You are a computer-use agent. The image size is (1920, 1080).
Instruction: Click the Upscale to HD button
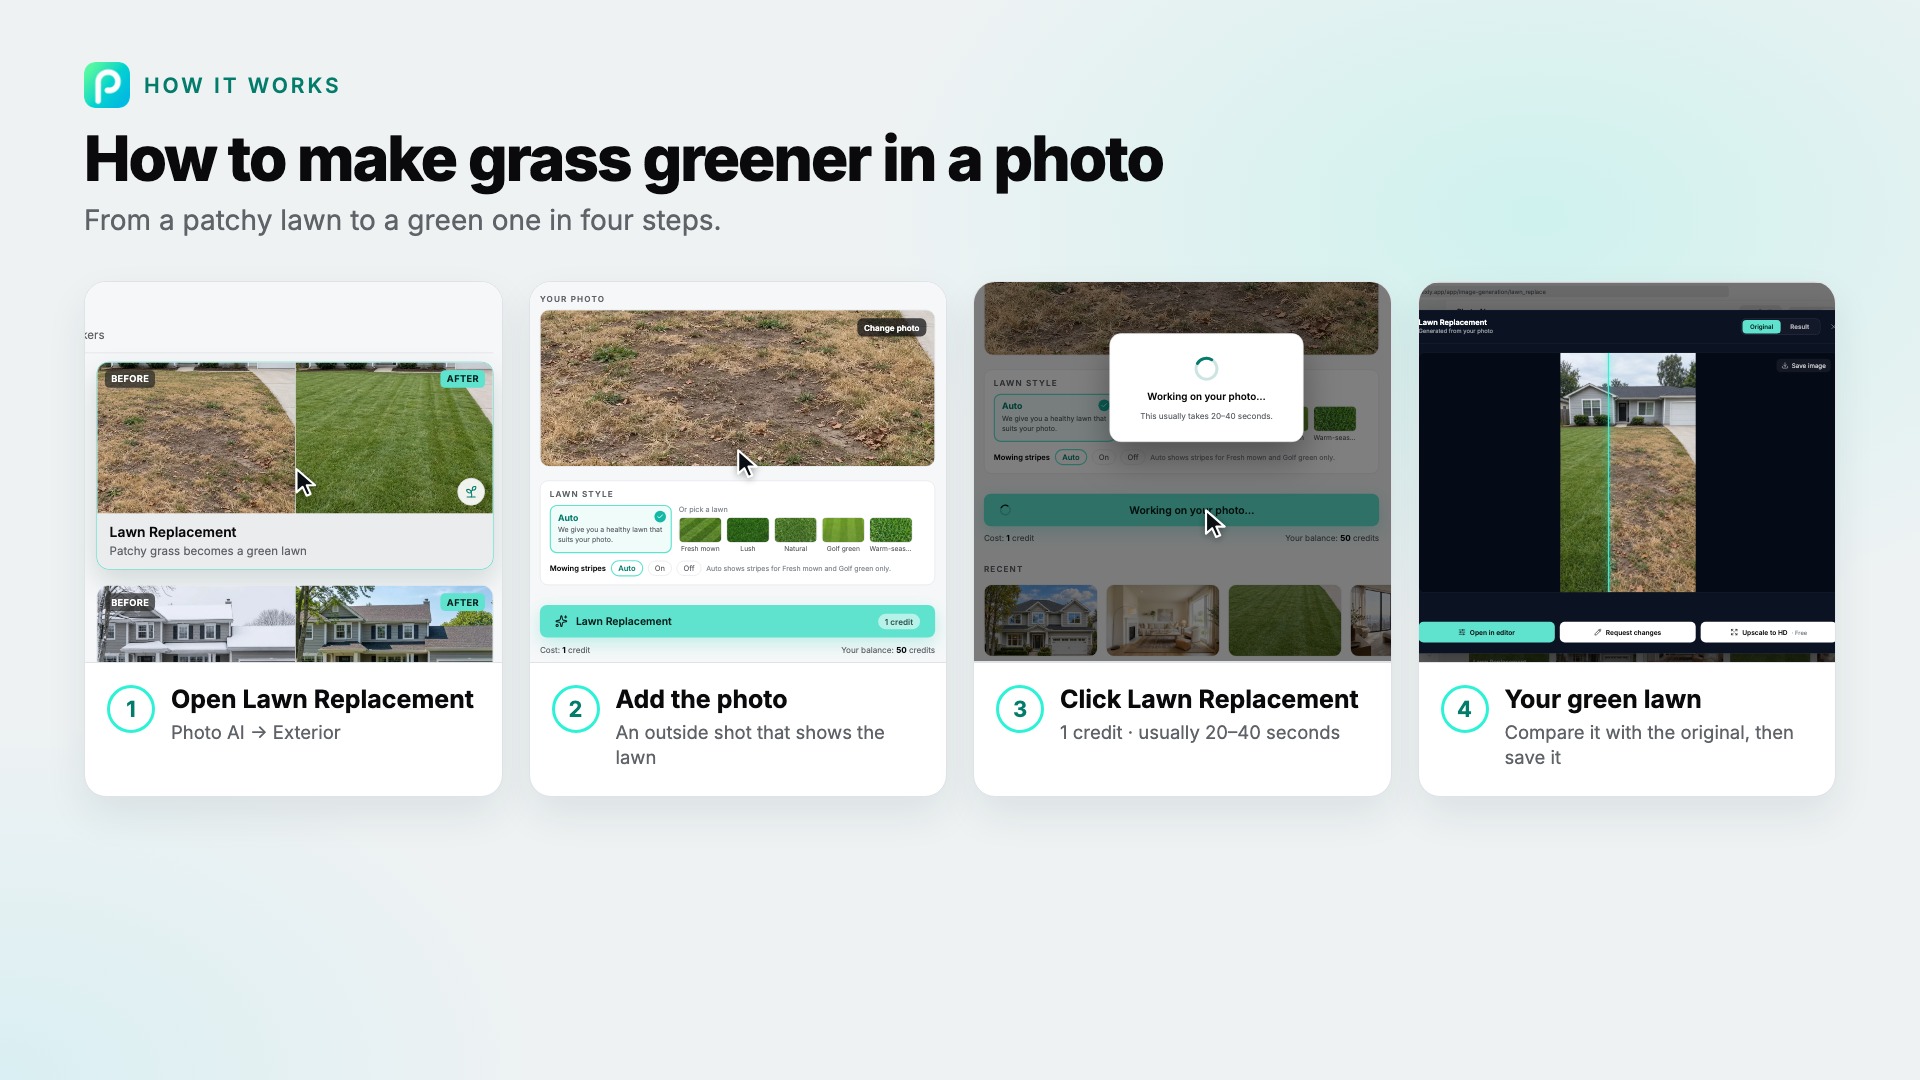[x=1767, y=632]
